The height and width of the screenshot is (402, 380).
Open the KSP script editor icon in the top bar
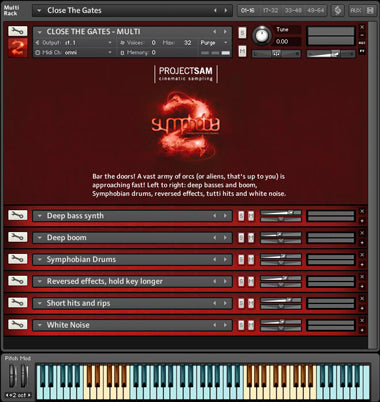point(338,10)
